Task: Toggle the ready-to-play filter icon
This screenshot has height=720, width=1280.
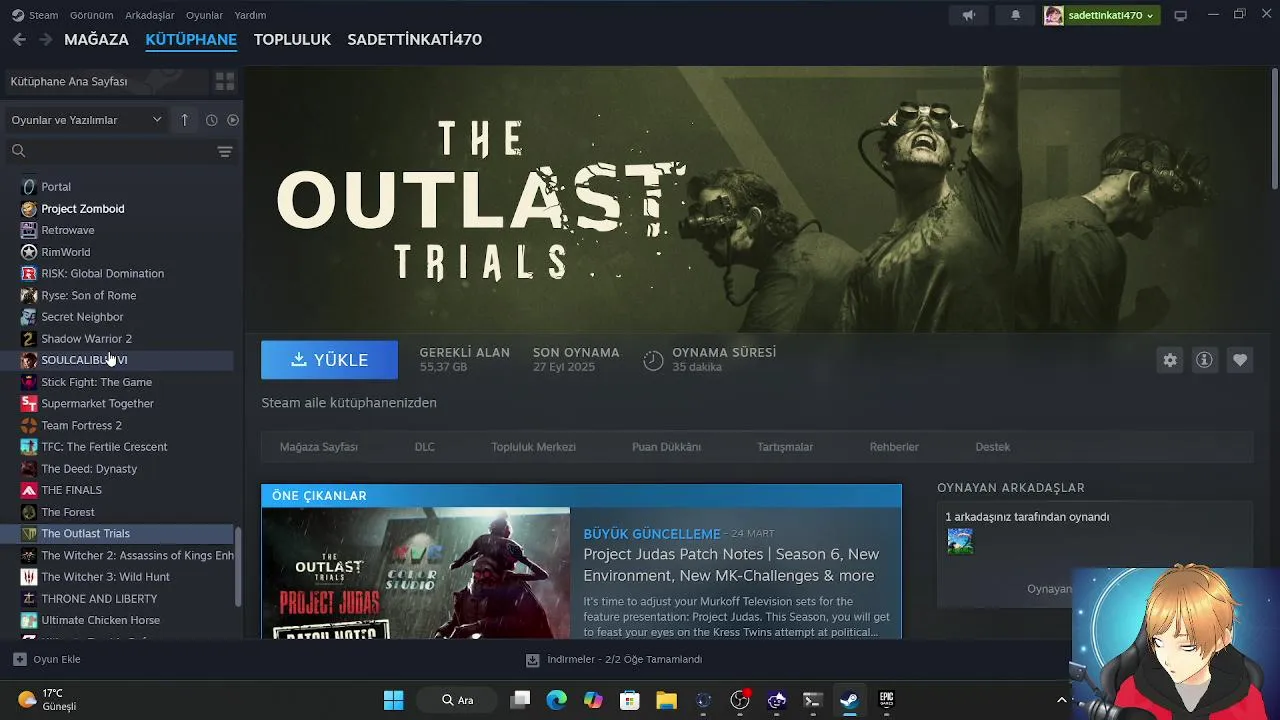Action: 233,120
